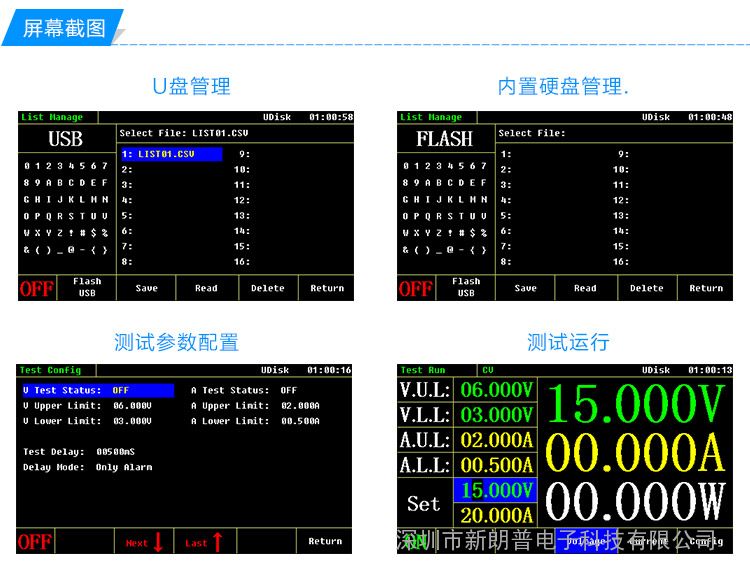Click the large FLASH label

pyautogui.click(x=444, y=139)
